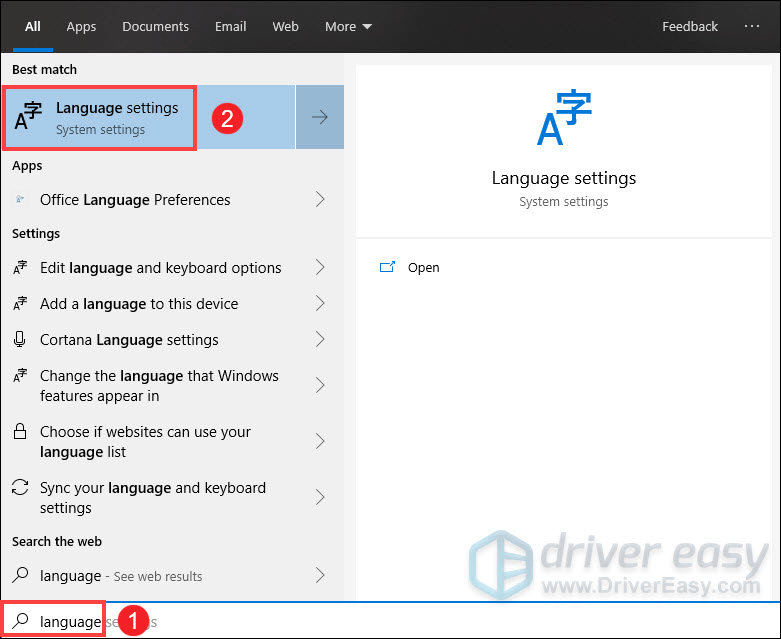Click the search magnifier icon in search box
781x639 pixels.
pyautogui.click(x=20, y=621)
